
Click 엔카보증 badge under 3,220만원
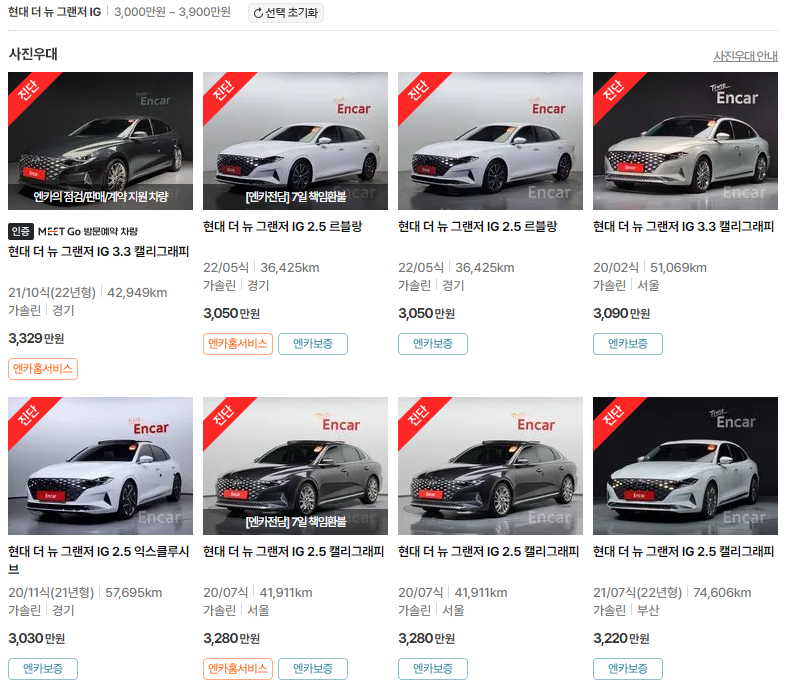[x=628, y=669]
